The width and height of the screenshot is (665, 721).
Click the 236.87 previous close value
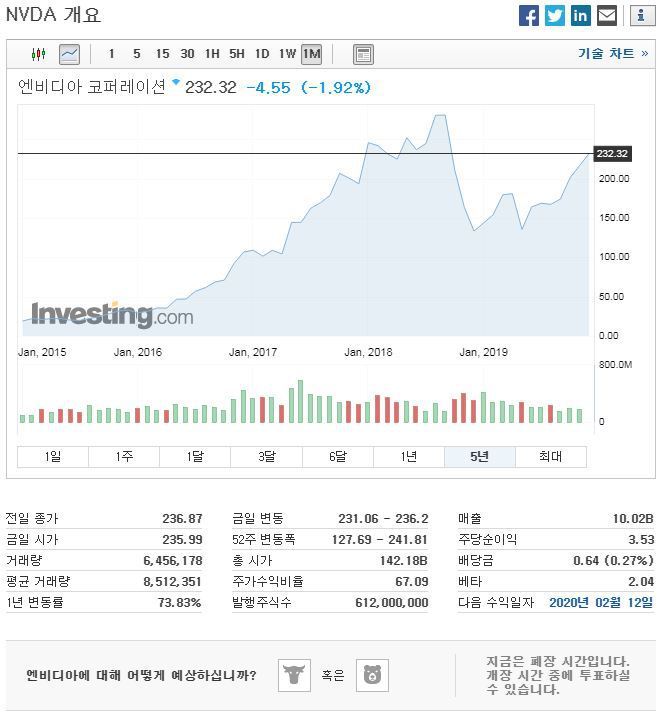tap(182, 519)
